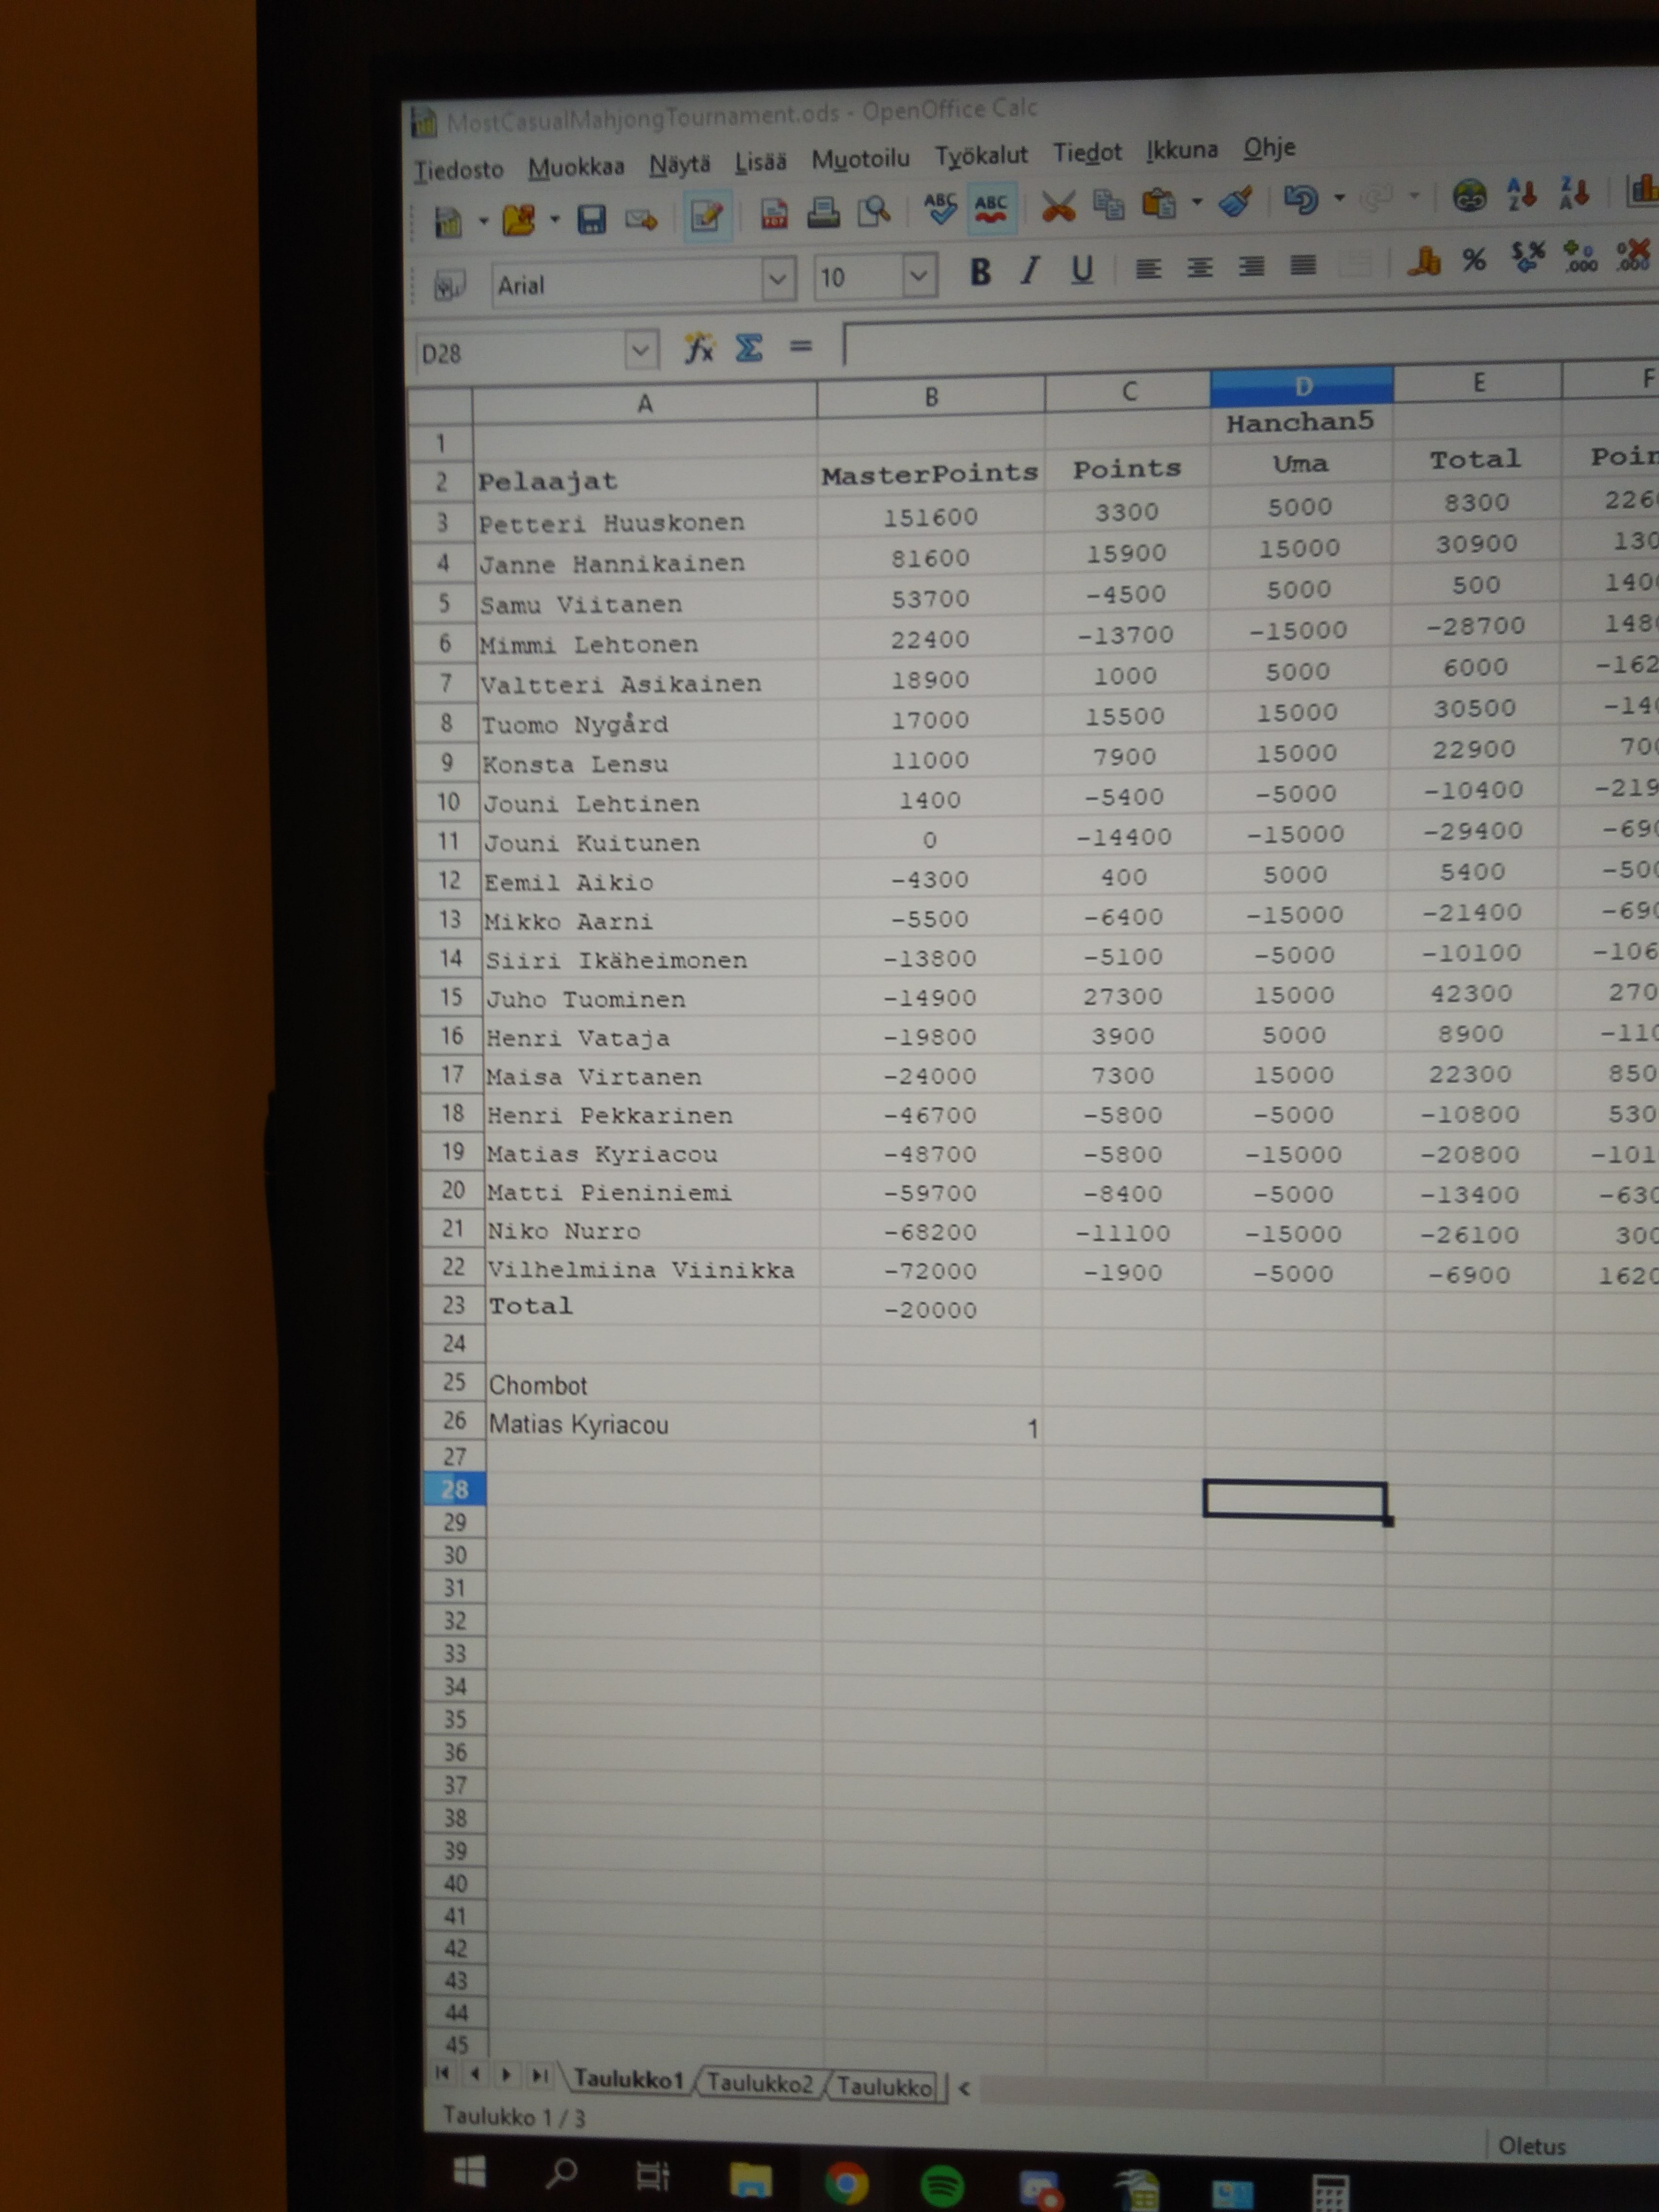Image resolution: width=1659 pixels, height=2212 pixels.
Task: Open the Muotoilu menu
Action: (861, 158)
